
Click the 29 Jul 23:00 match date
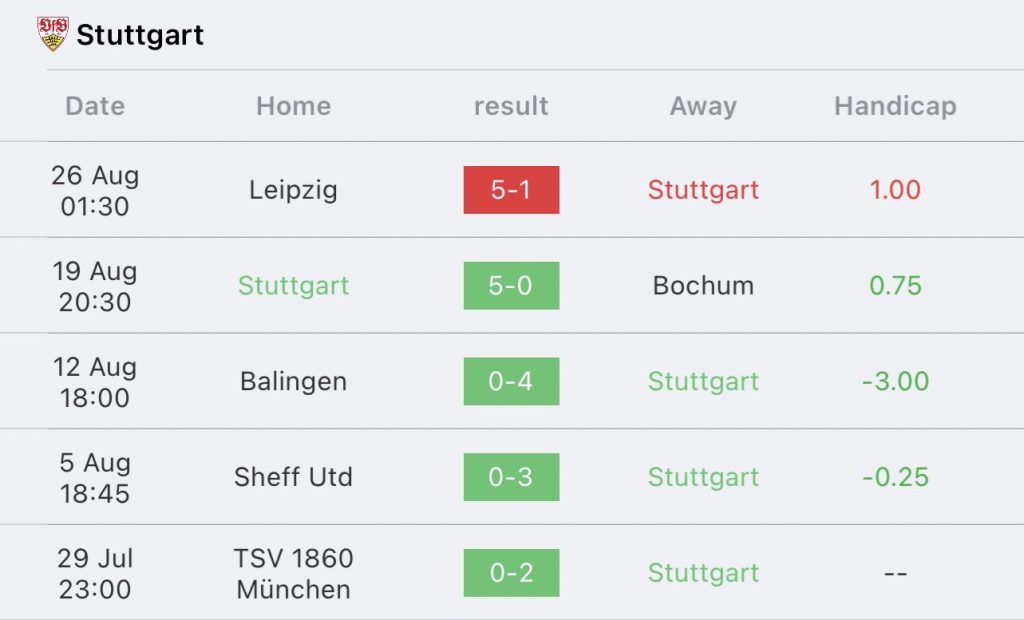pyautogui.click(x=95, y=573)
